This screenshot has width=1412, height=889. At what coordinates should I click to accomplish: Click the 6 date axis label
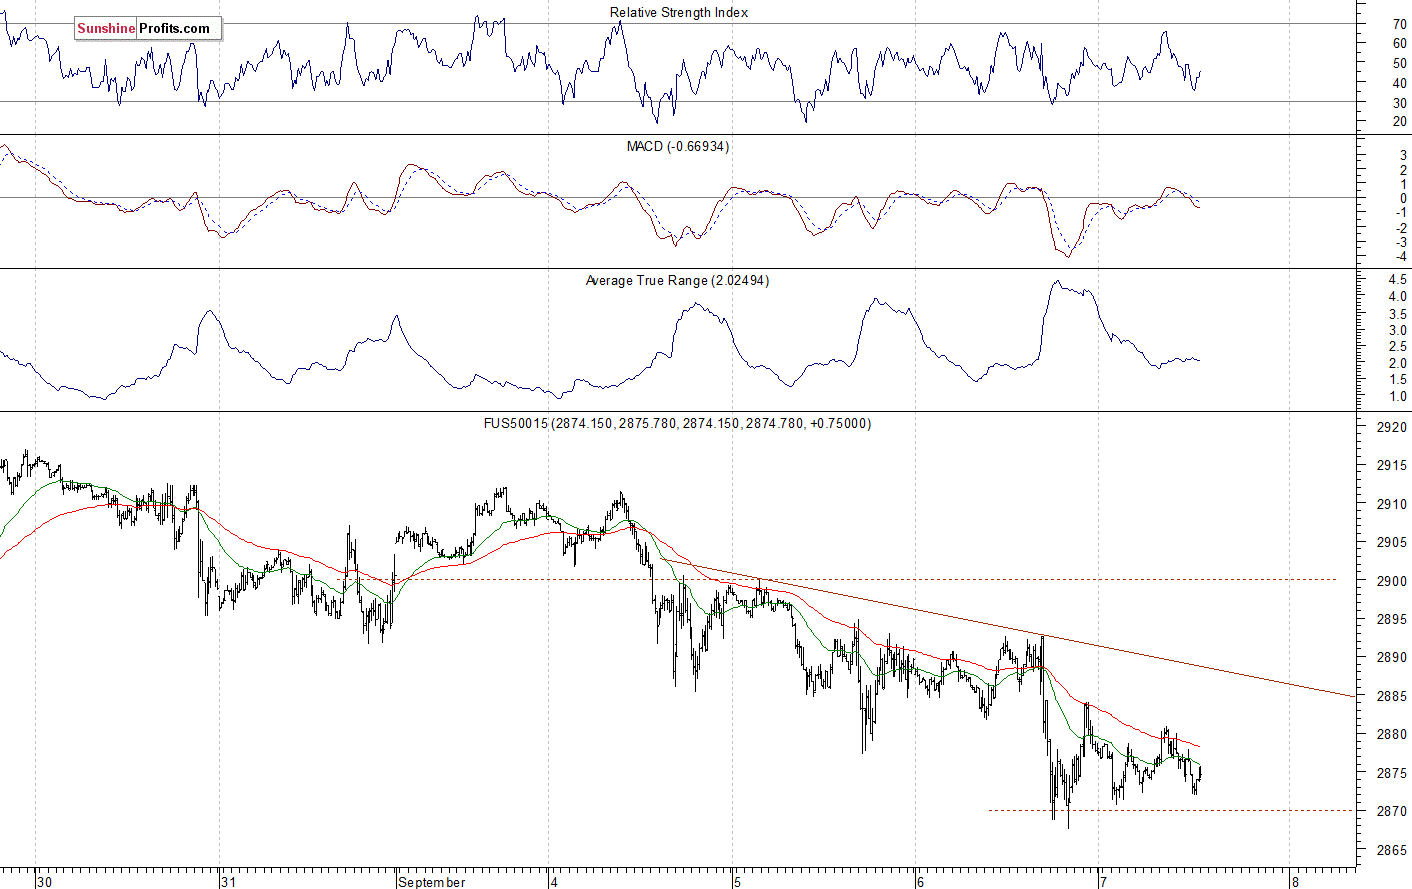coord(920,882)
